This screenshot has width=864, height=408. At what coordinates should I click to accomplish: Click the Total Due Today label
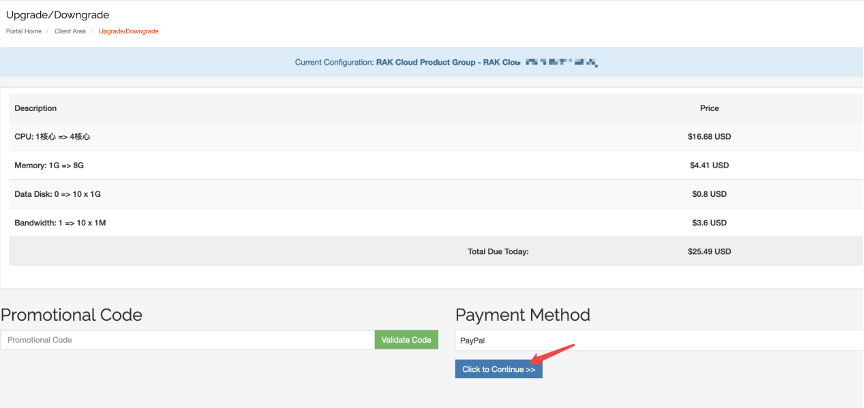498,251
